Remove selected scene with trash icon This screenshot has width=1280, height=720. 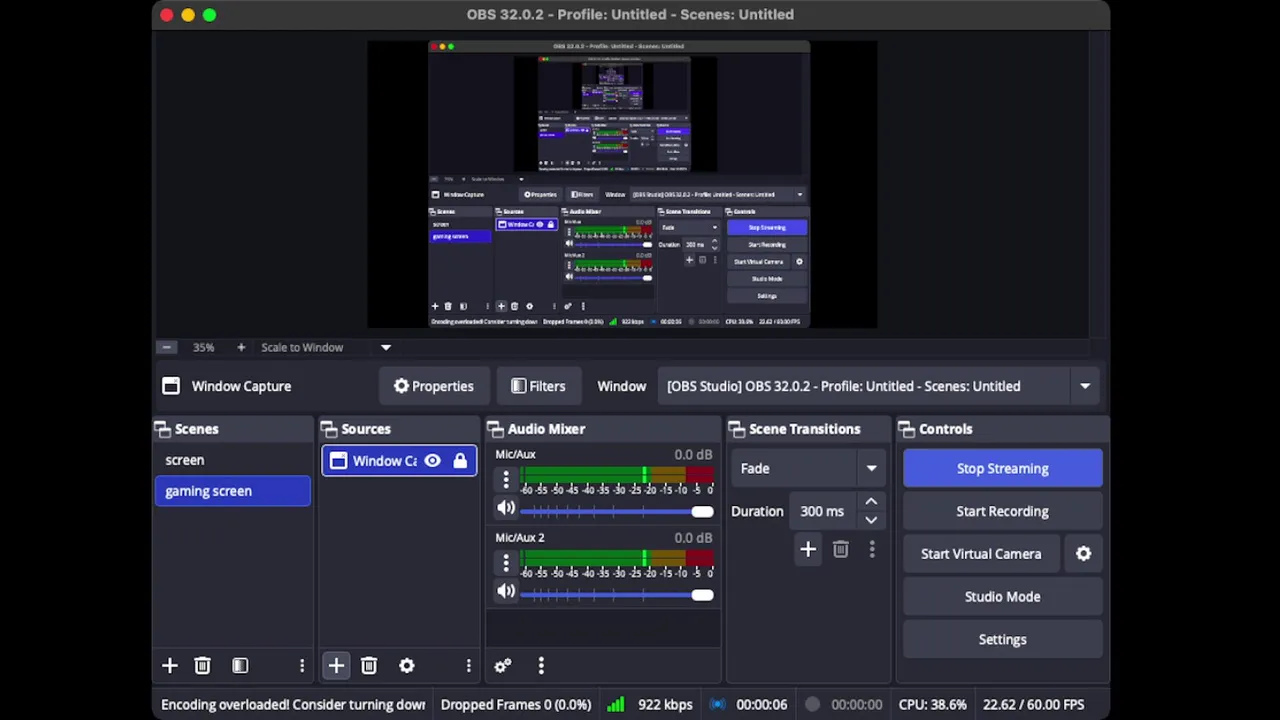(202, 666)
